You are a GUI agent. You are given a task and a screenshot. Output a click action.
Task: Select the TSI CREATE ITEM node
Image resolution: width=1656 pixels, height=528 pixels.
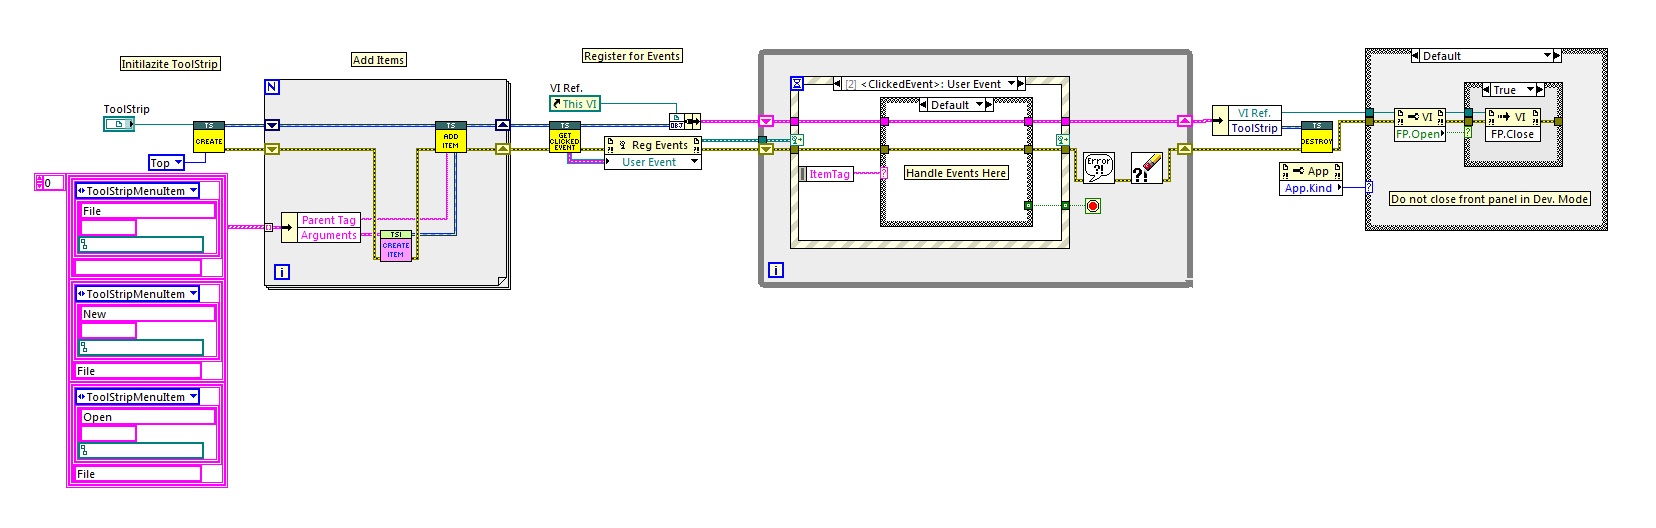(x=396, y=245)
